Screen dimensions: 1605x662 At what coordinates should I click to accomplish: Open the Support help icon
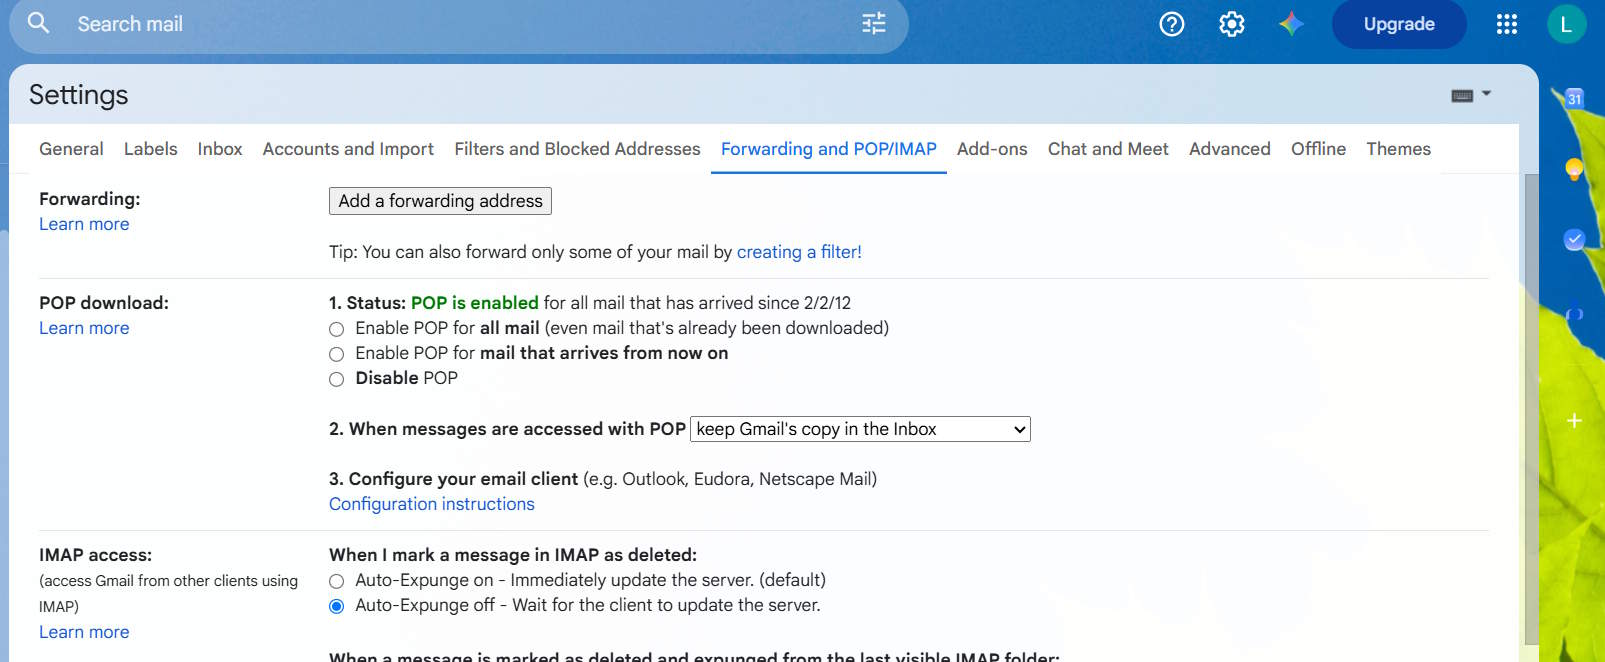[x=1172, y=24]
